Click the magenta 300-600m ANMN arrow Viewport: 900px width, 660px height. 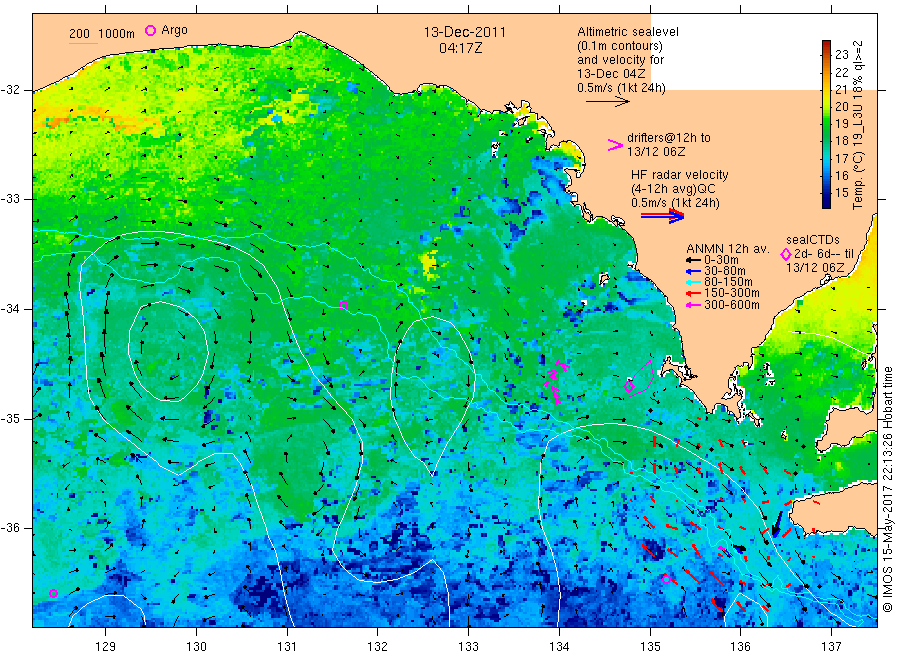693,305
